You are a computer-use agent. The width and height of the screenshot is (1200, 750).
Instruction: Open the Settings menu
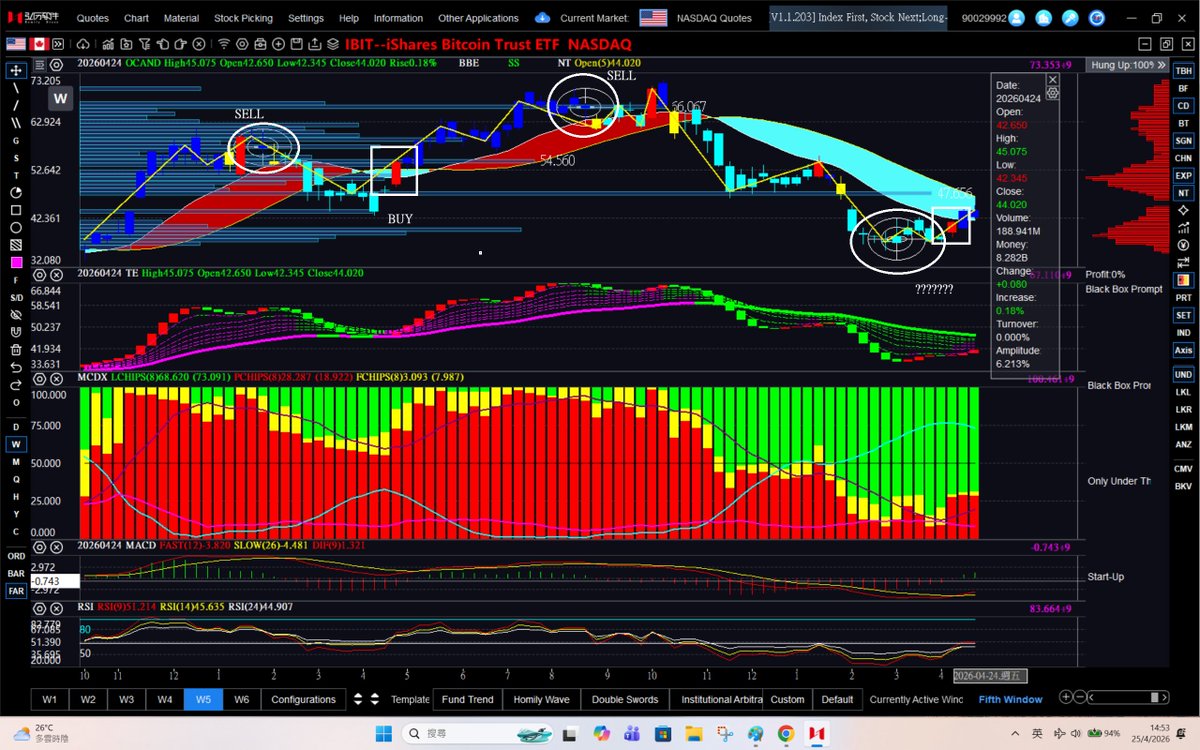click(305, 18)
